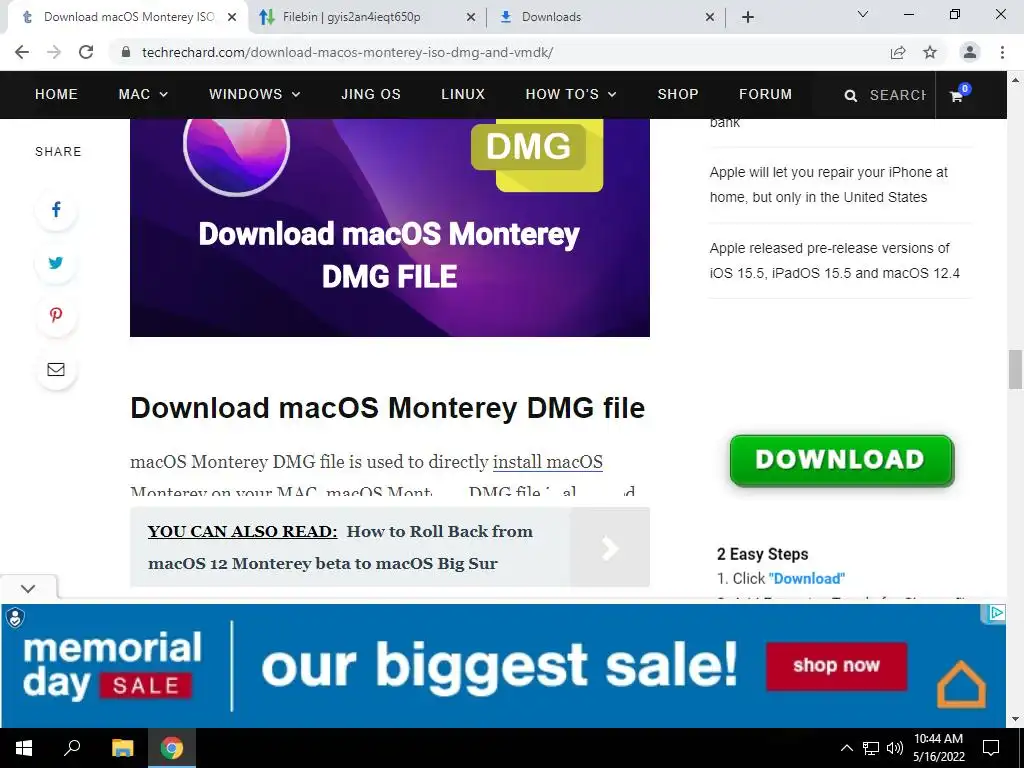Collapse the bottom ad with chevron
This screenshot has width=1024, height=768.
(28, 588)
